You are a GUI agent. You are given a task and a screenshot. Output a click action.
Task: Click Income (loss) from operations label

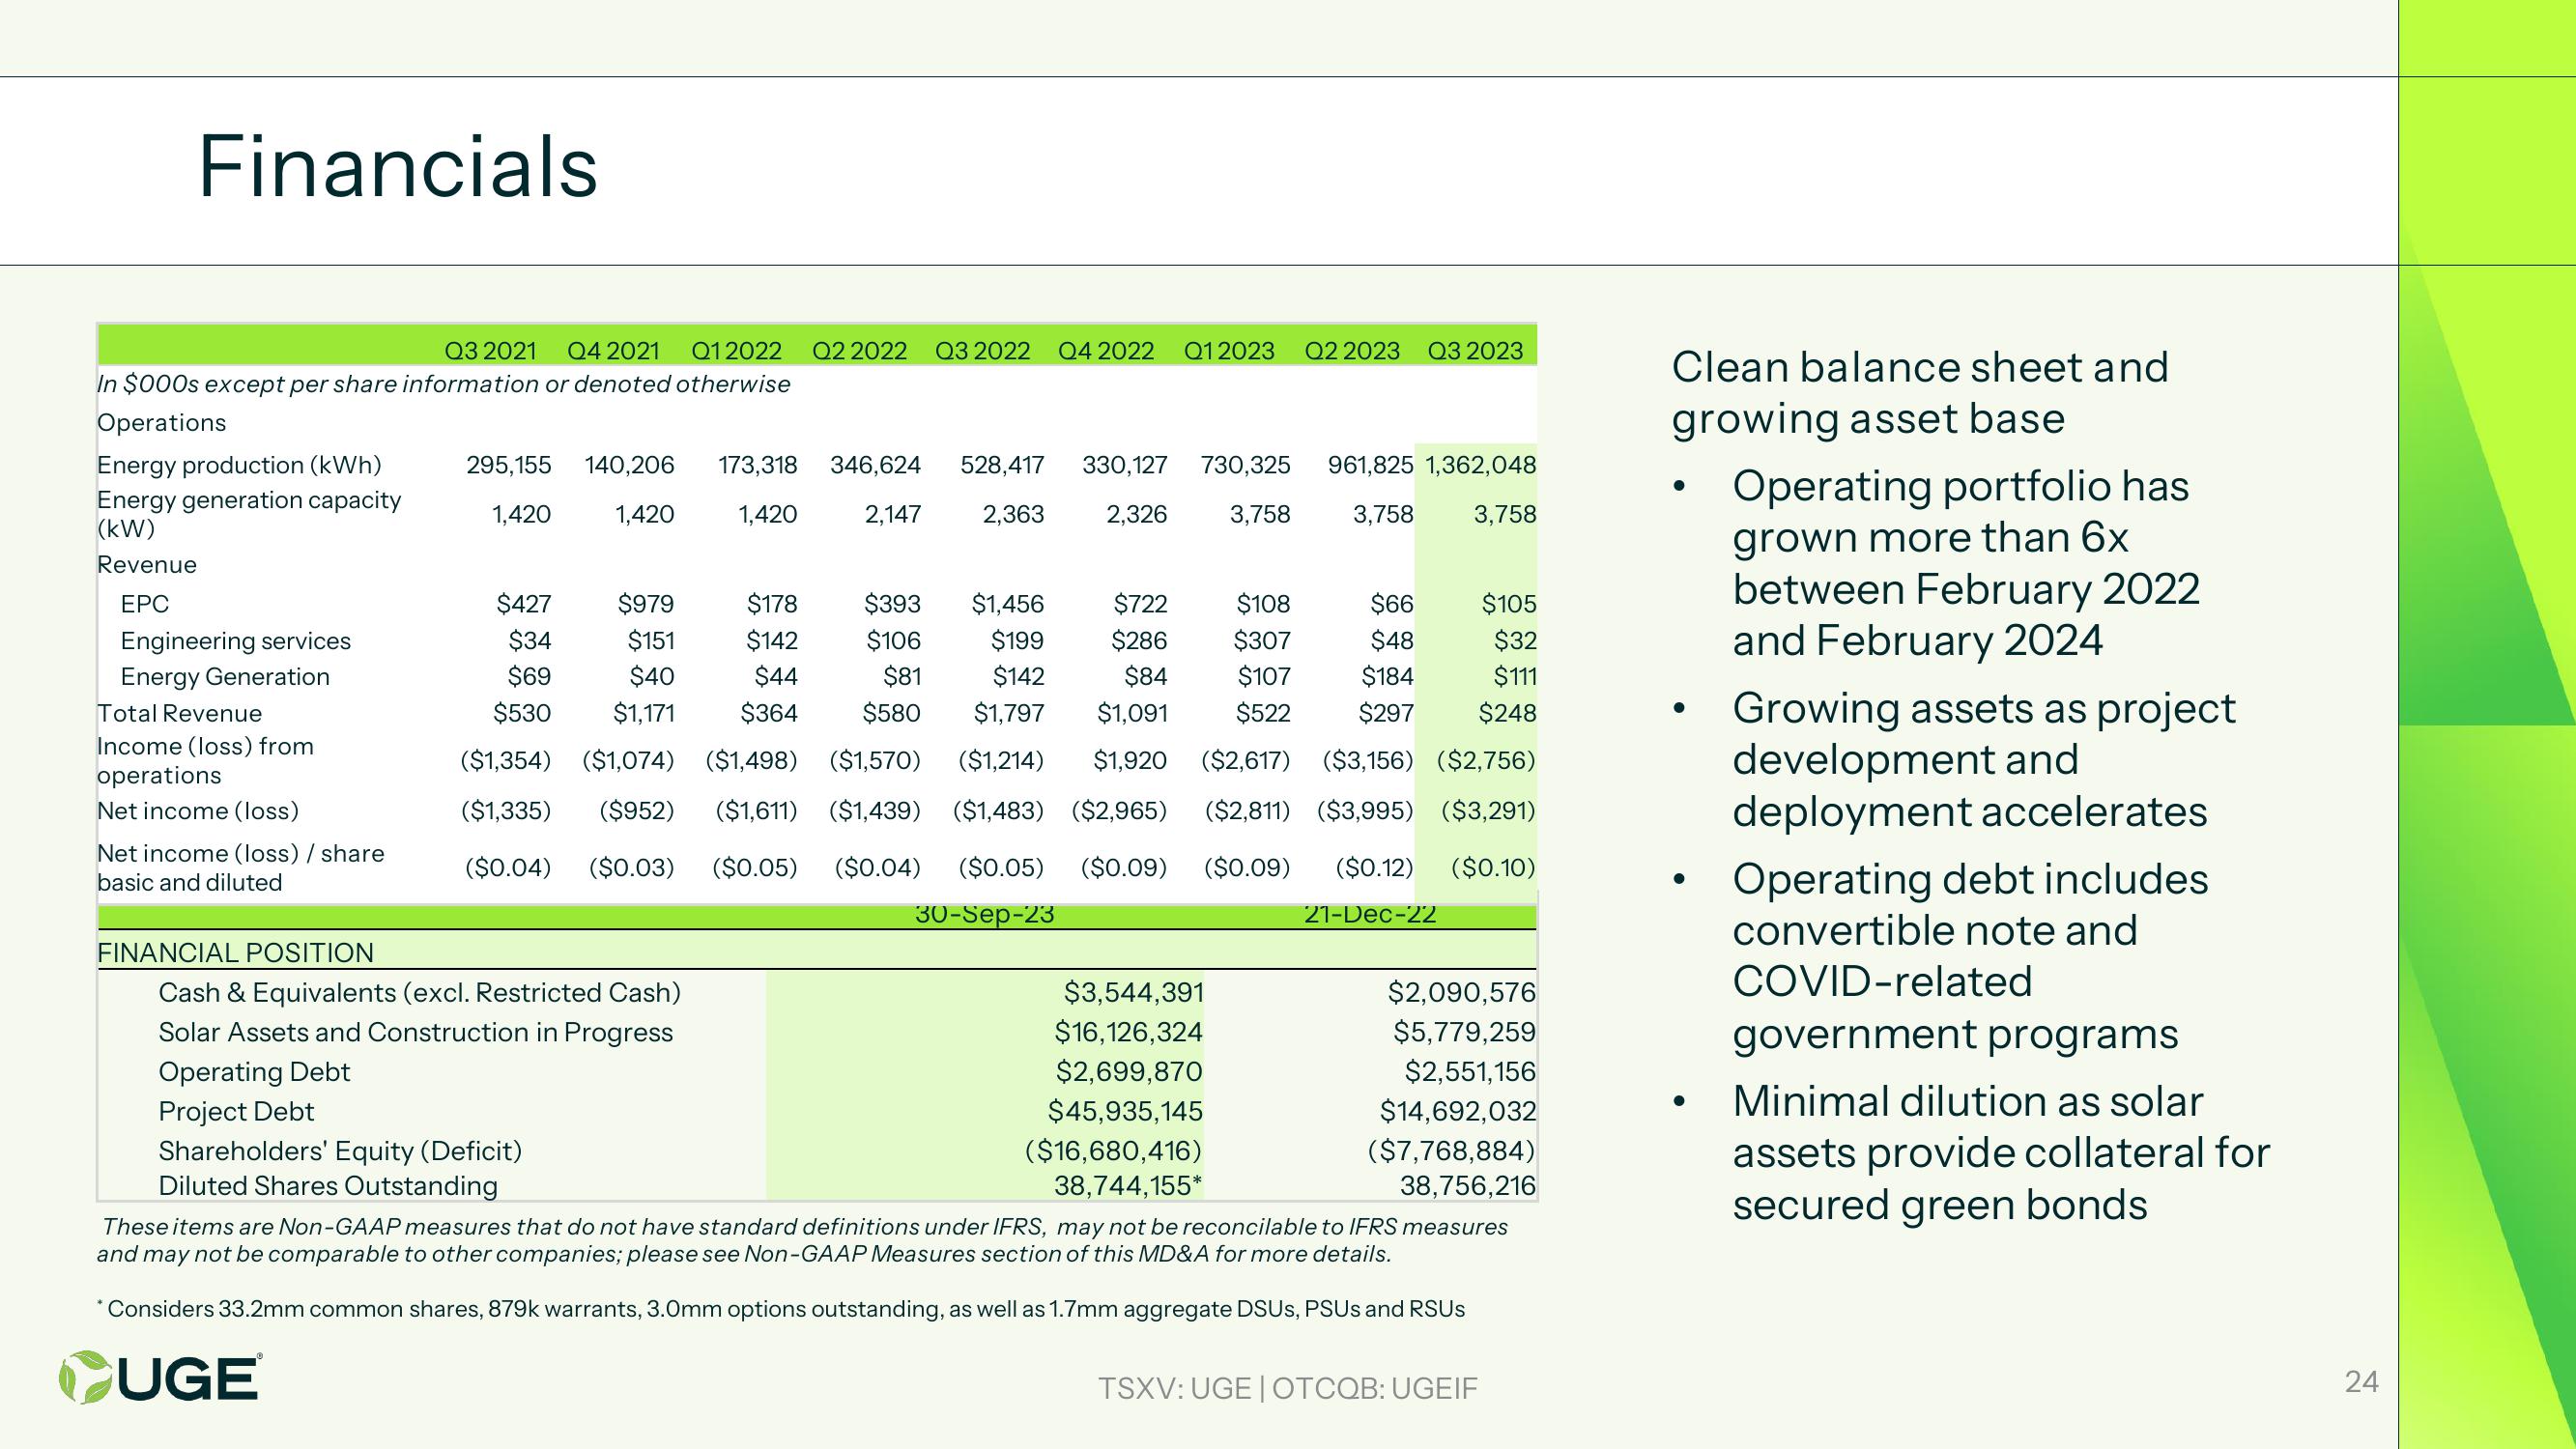click(205, 760)
